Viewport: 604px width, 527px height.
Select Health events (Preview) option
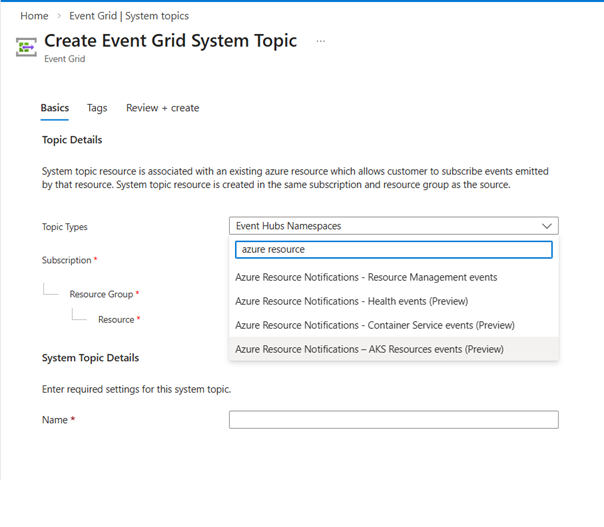click(x=394, y=301)
